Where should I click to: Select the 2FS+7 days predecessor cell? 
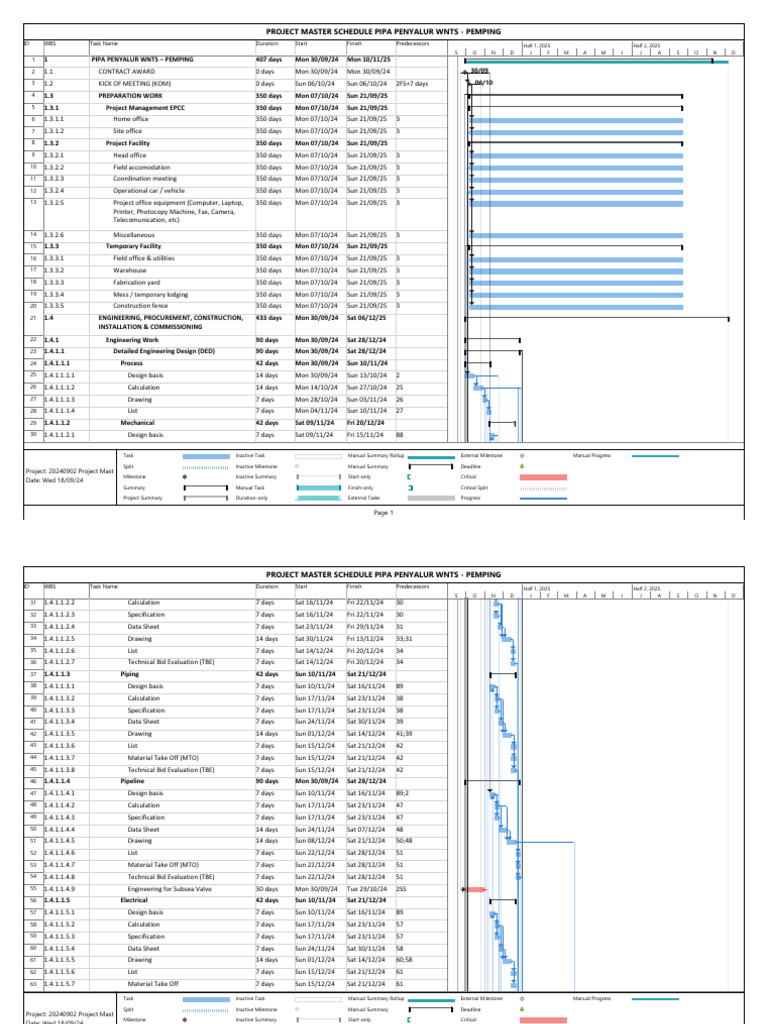tap(412, 84)
